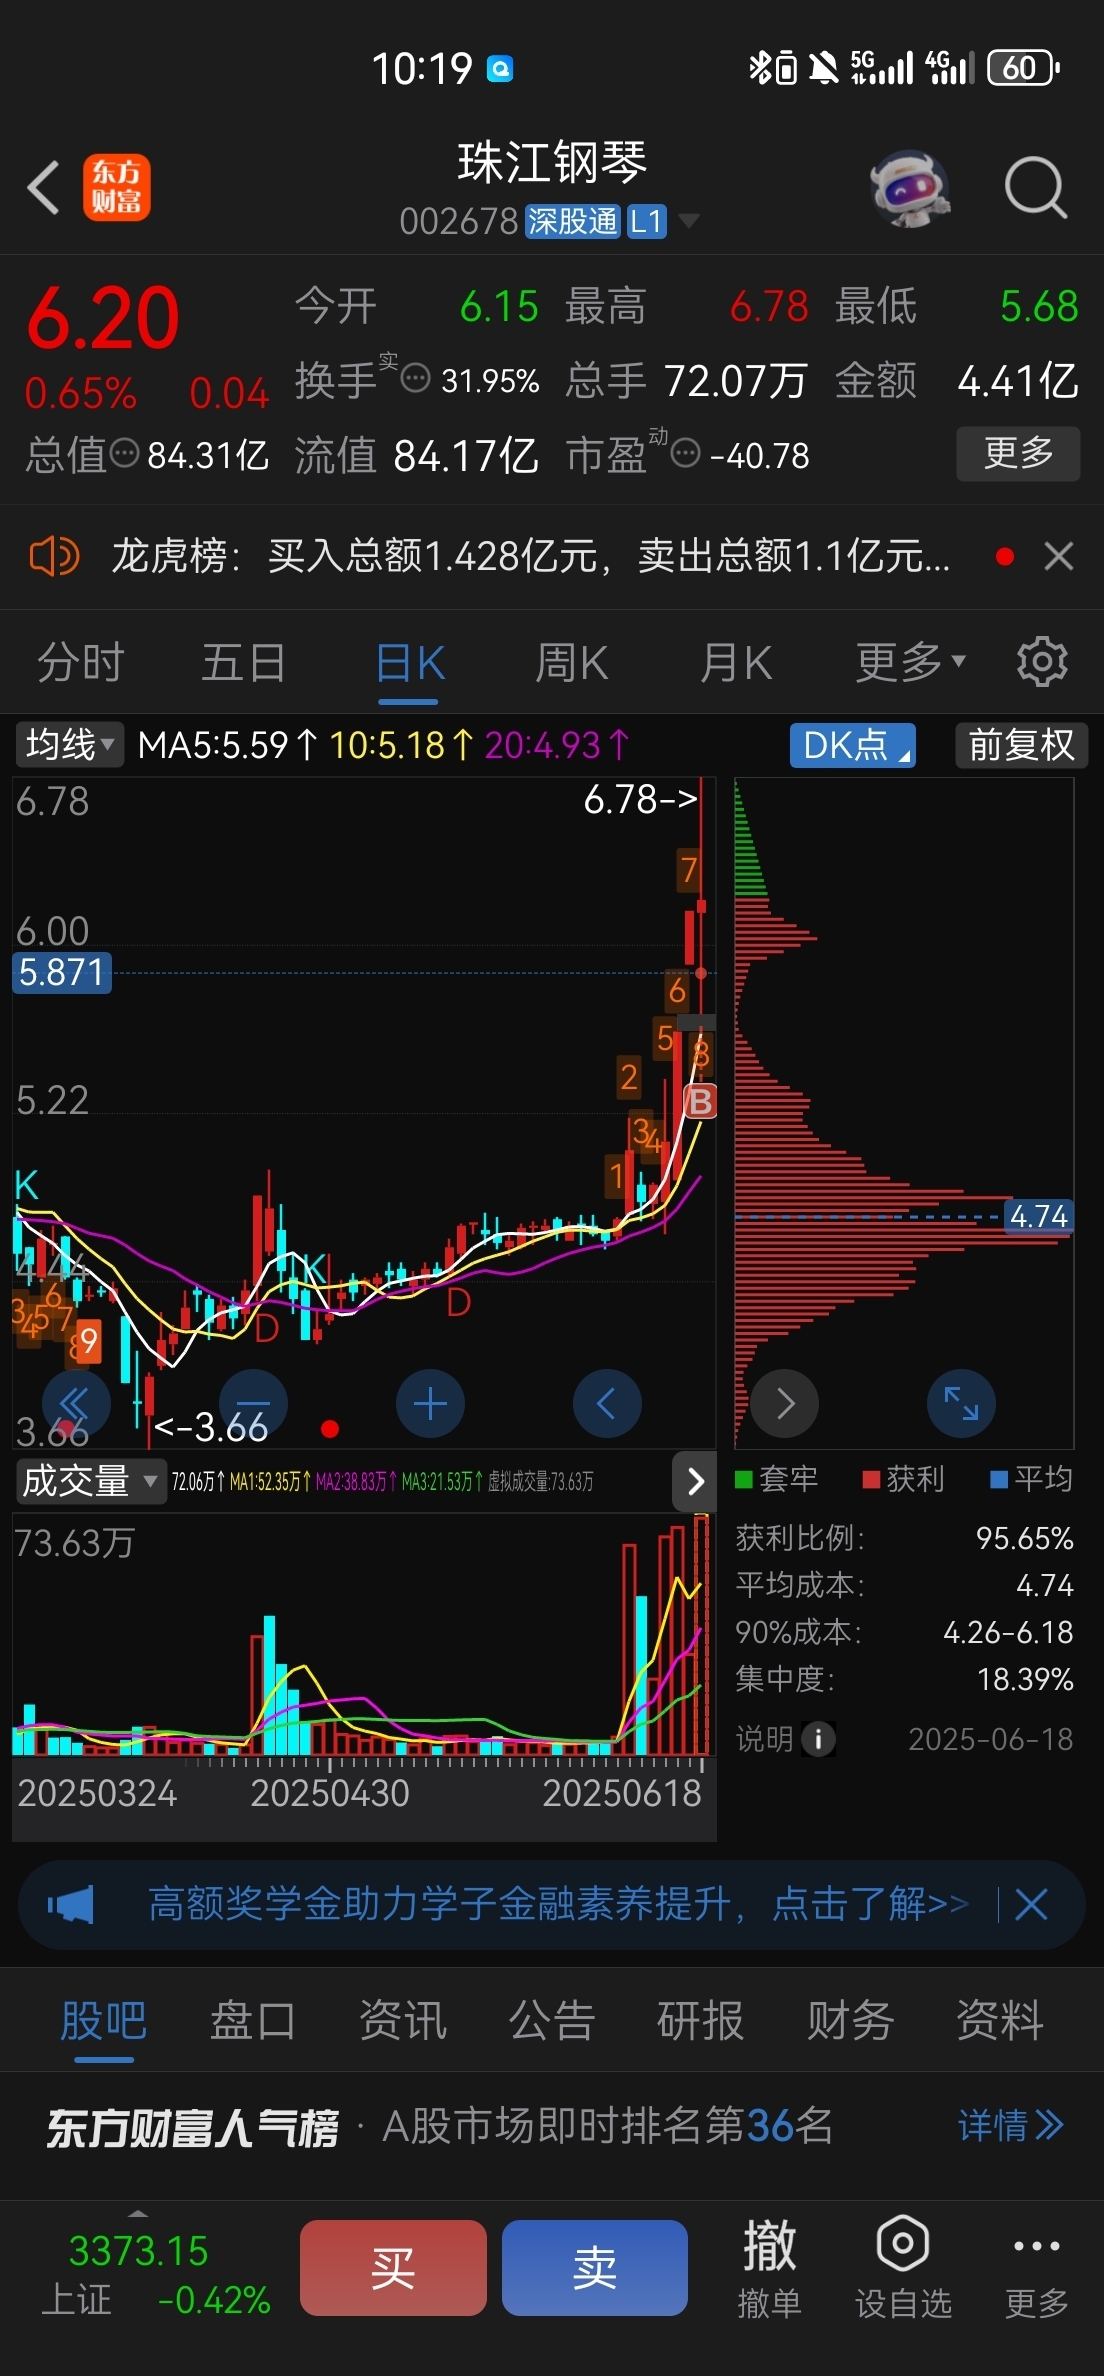Expand the stock title dropdown arrow
This screenshot has width=1104, height=2376.
click(689, 220)
